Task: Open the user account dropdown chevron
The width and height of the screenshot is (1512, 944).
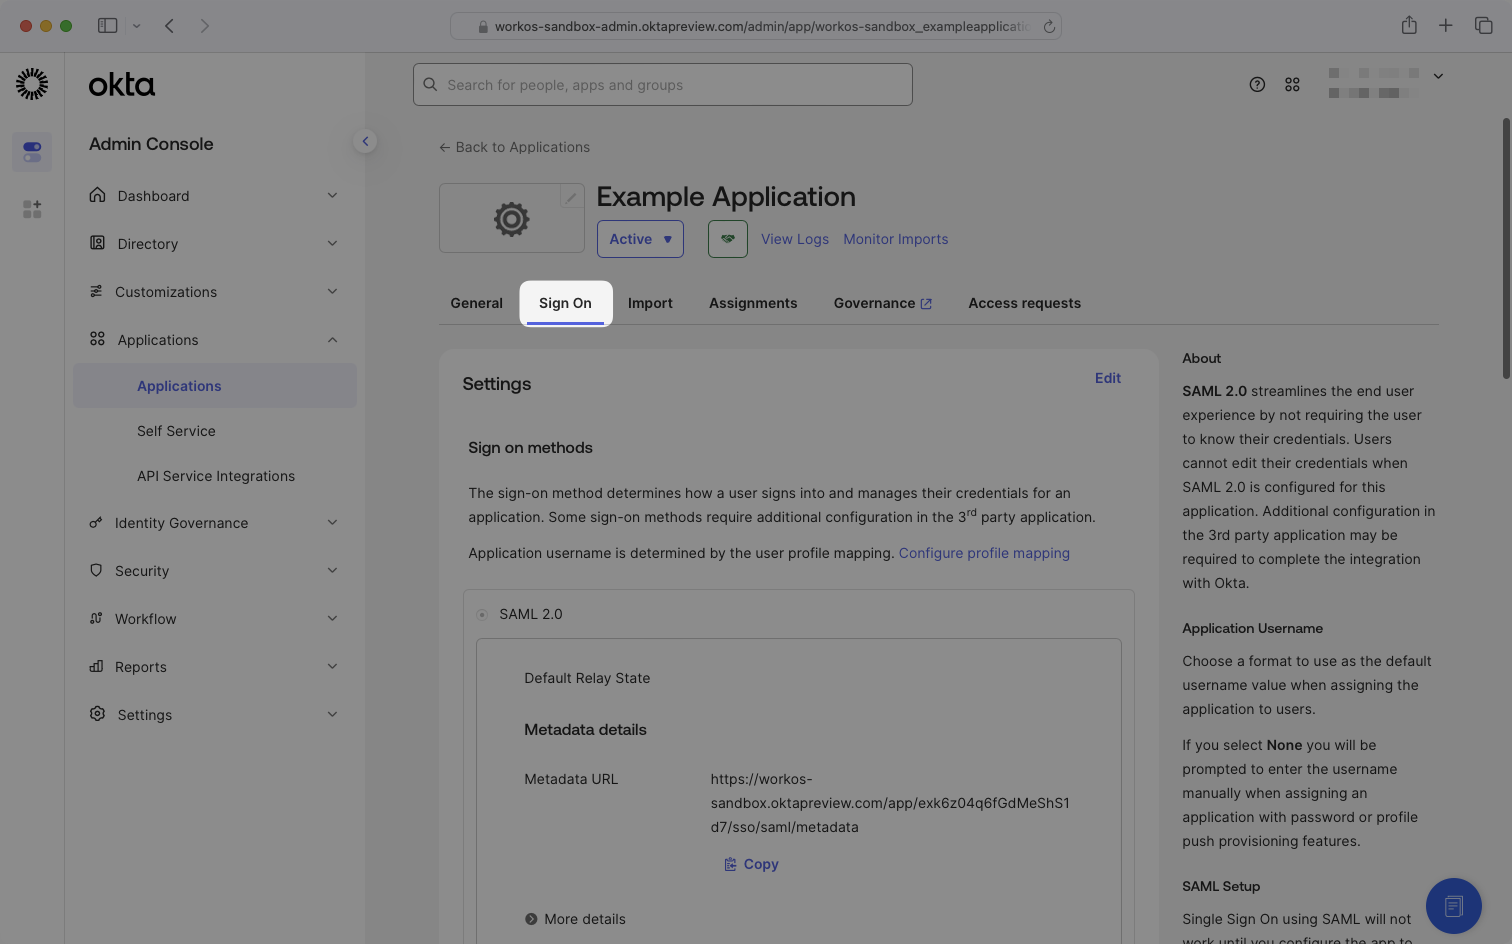Action: coord(1438,76)
